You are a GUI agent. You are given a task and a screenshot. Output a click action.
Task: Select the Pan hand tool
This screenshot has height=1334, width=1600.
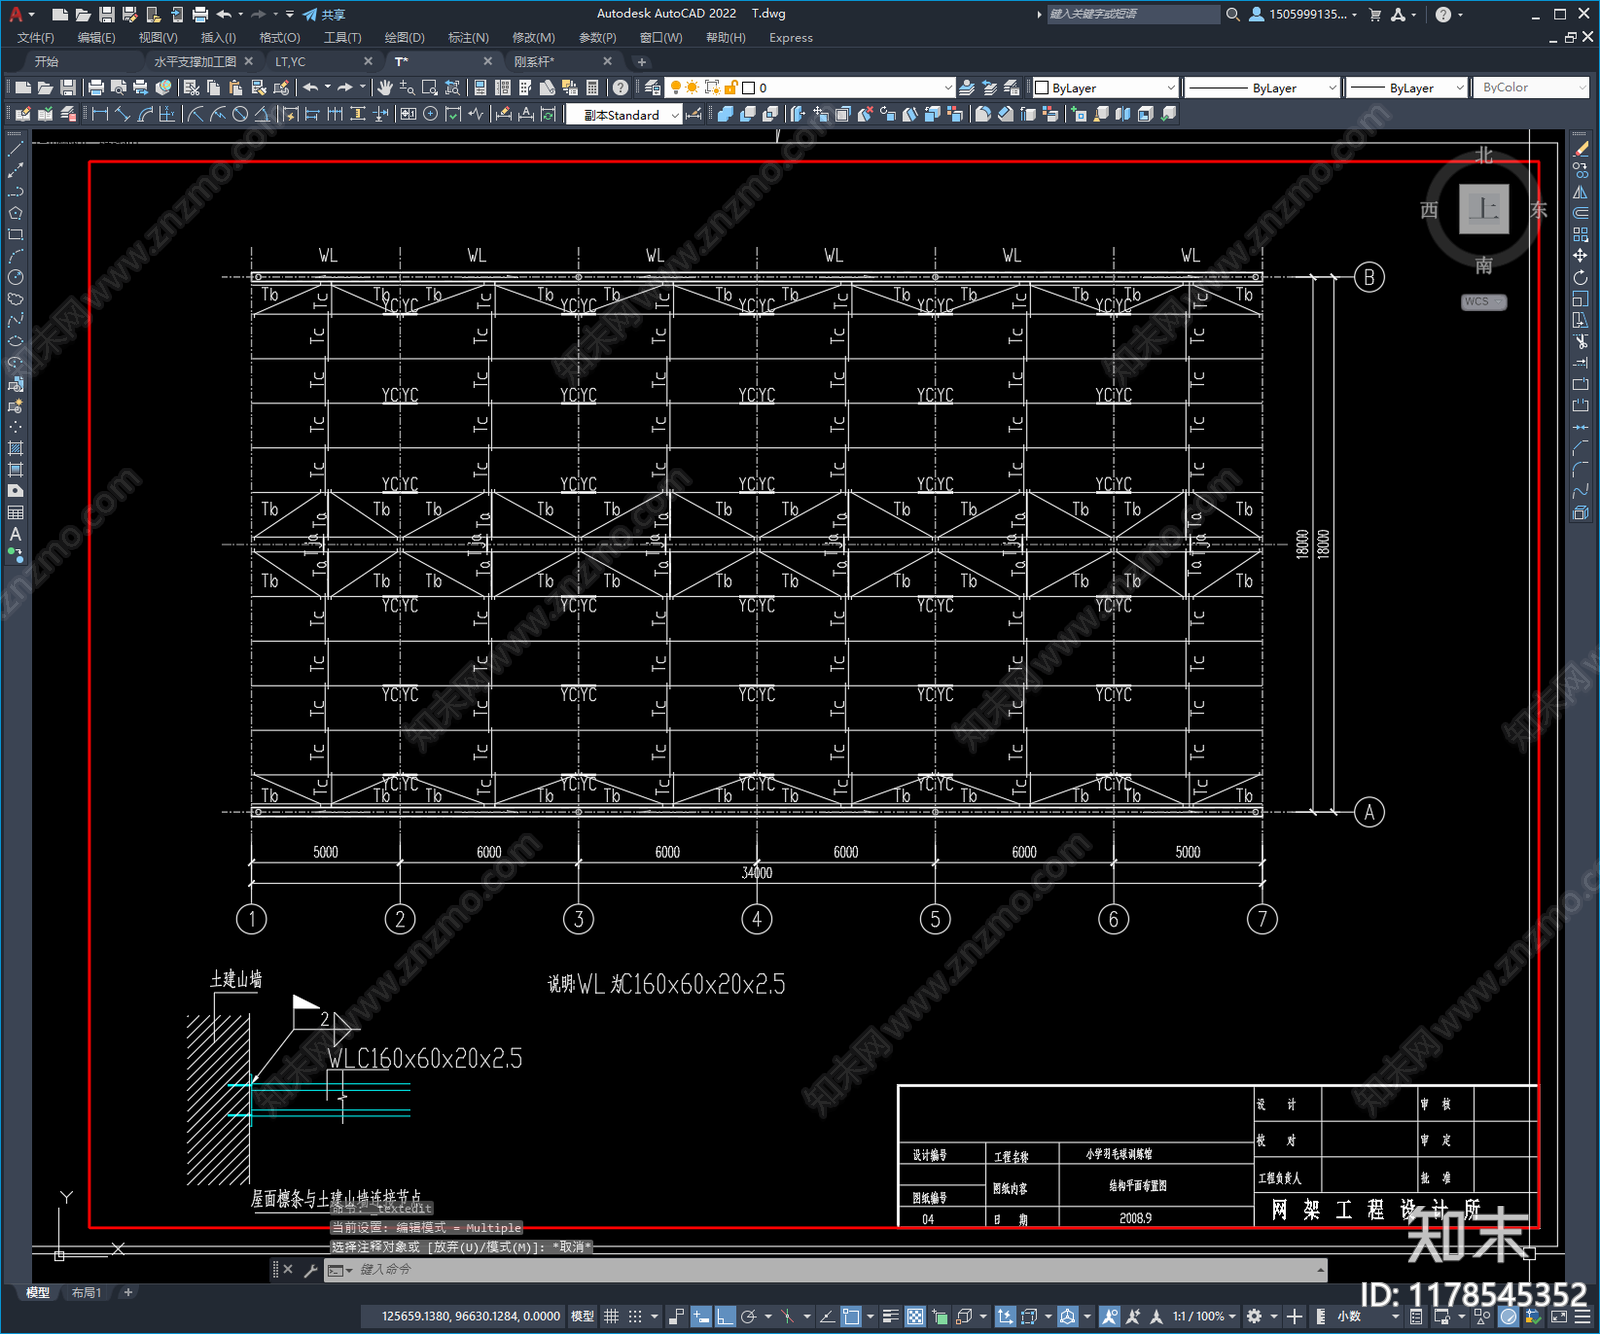(x=386, y=88)
